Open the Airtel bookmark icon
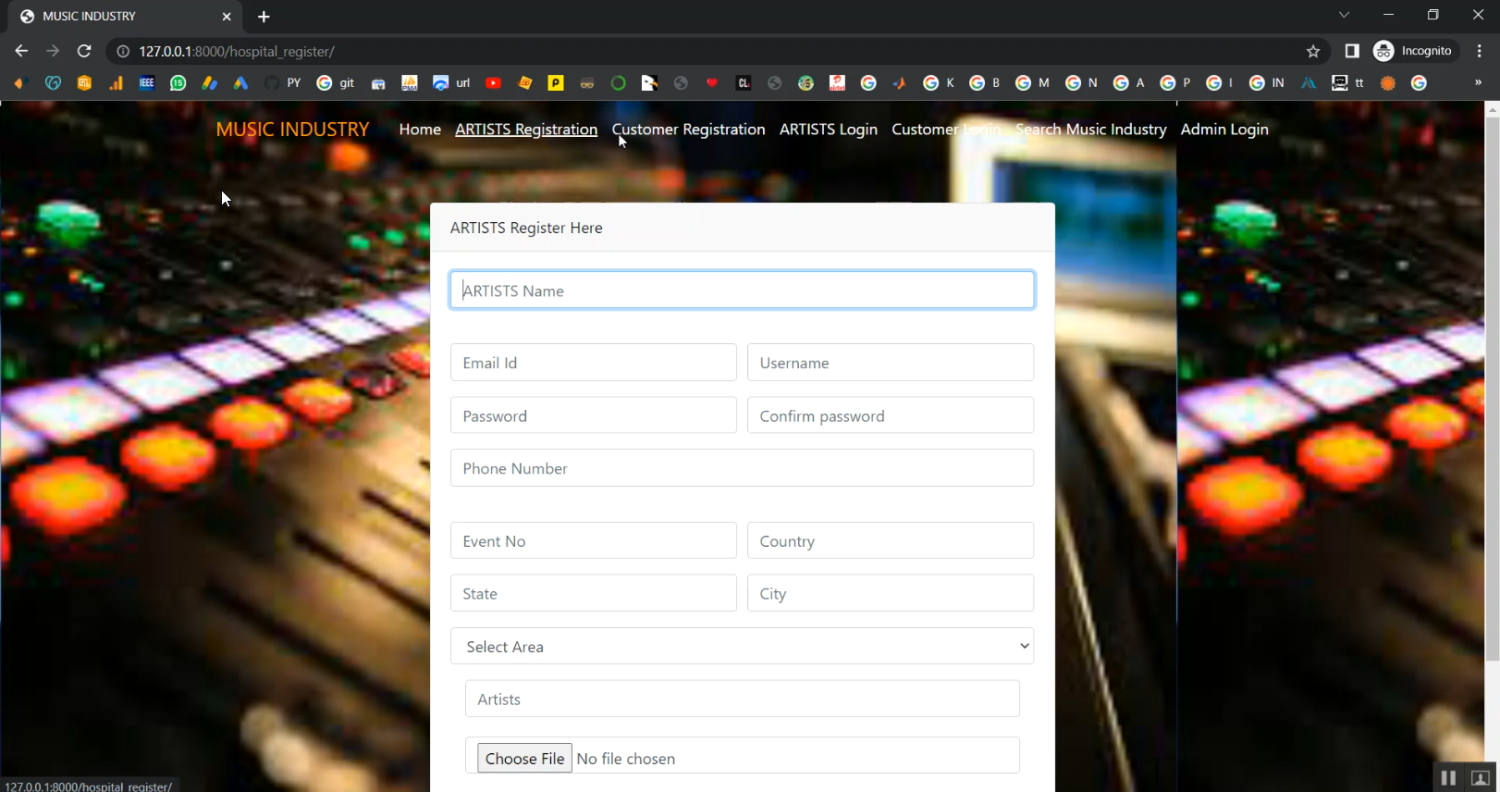This screenshot has height=792, width=1500. pos(837,83)
